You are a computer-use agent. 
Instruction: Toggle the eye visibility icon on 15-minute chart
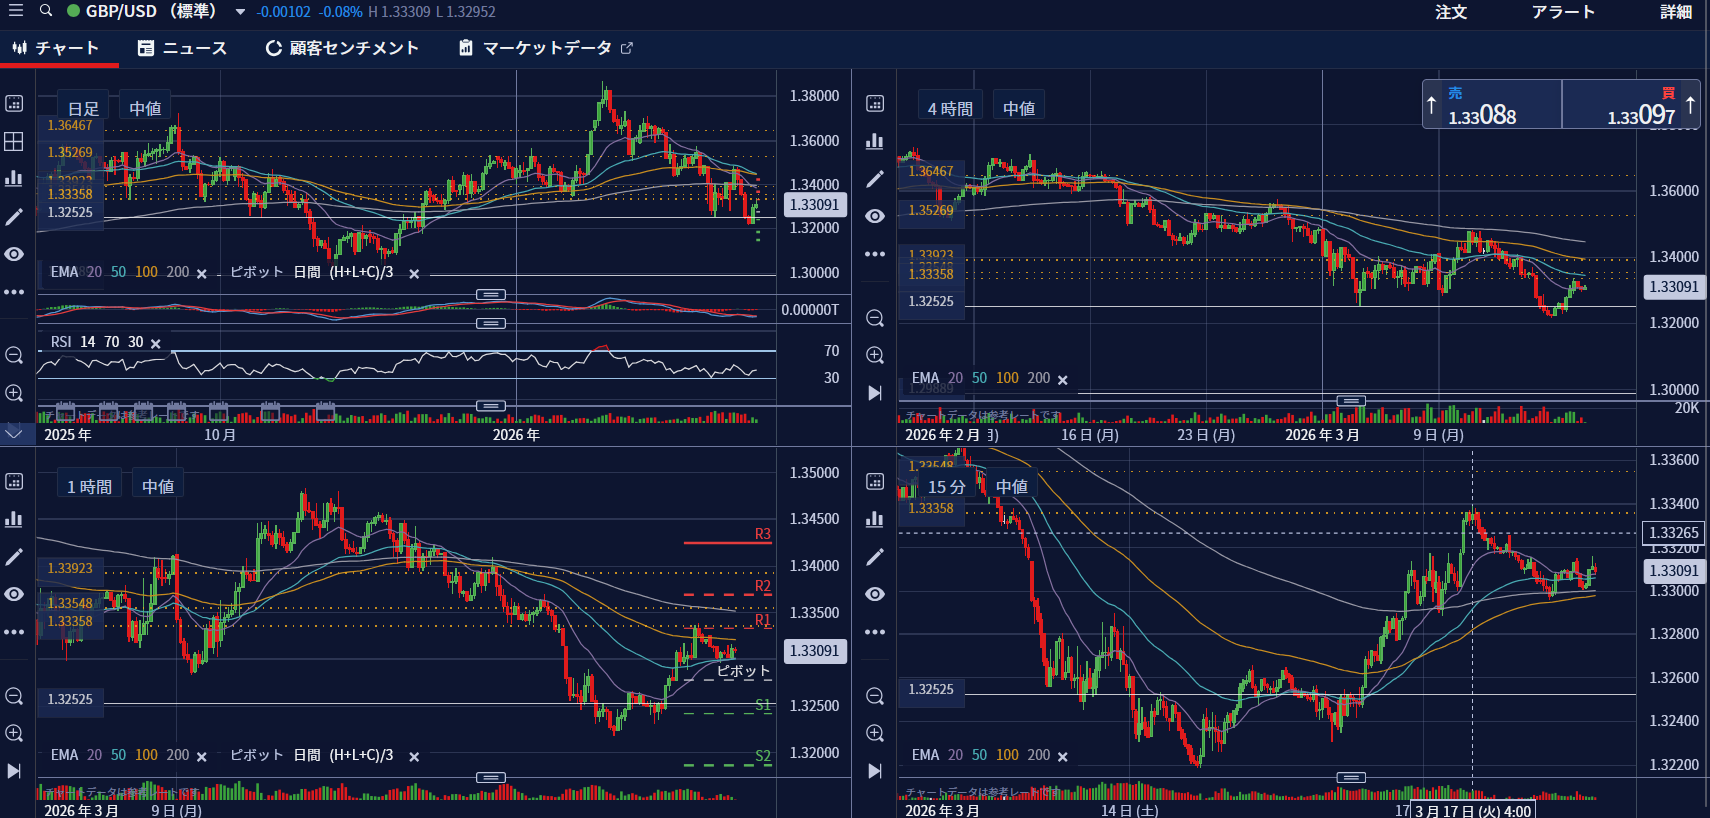pos(875,594)
